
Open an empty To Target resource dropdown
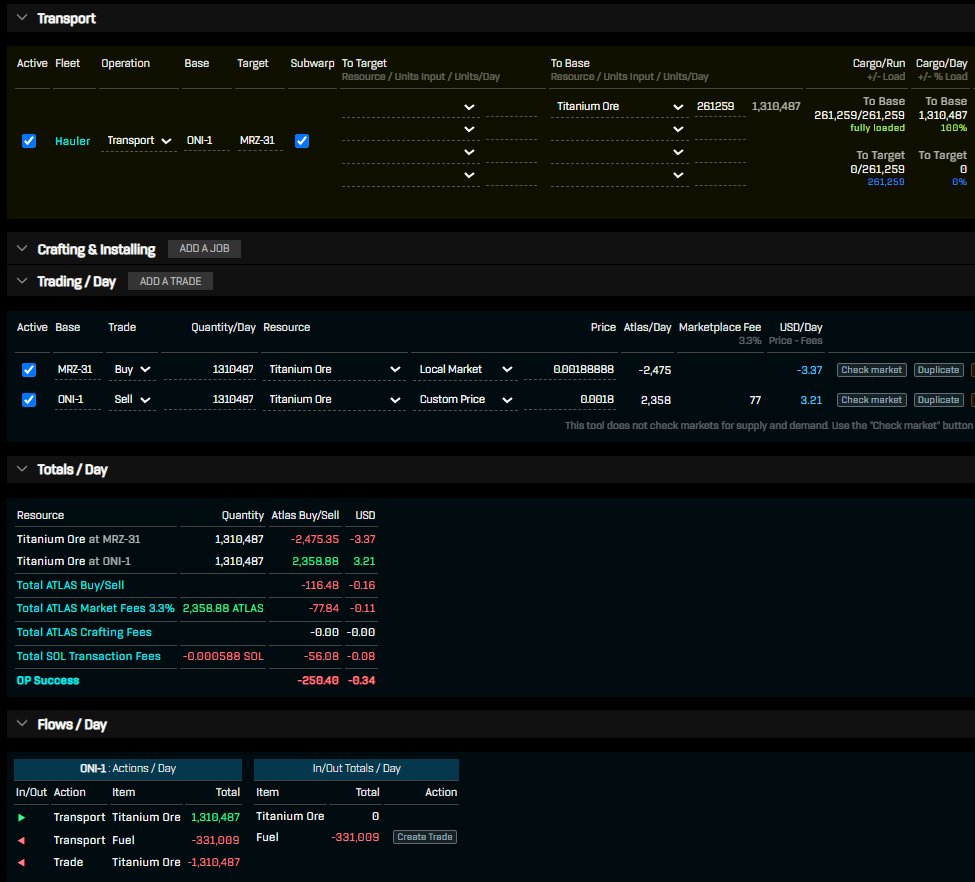click(x=470, y=106)
